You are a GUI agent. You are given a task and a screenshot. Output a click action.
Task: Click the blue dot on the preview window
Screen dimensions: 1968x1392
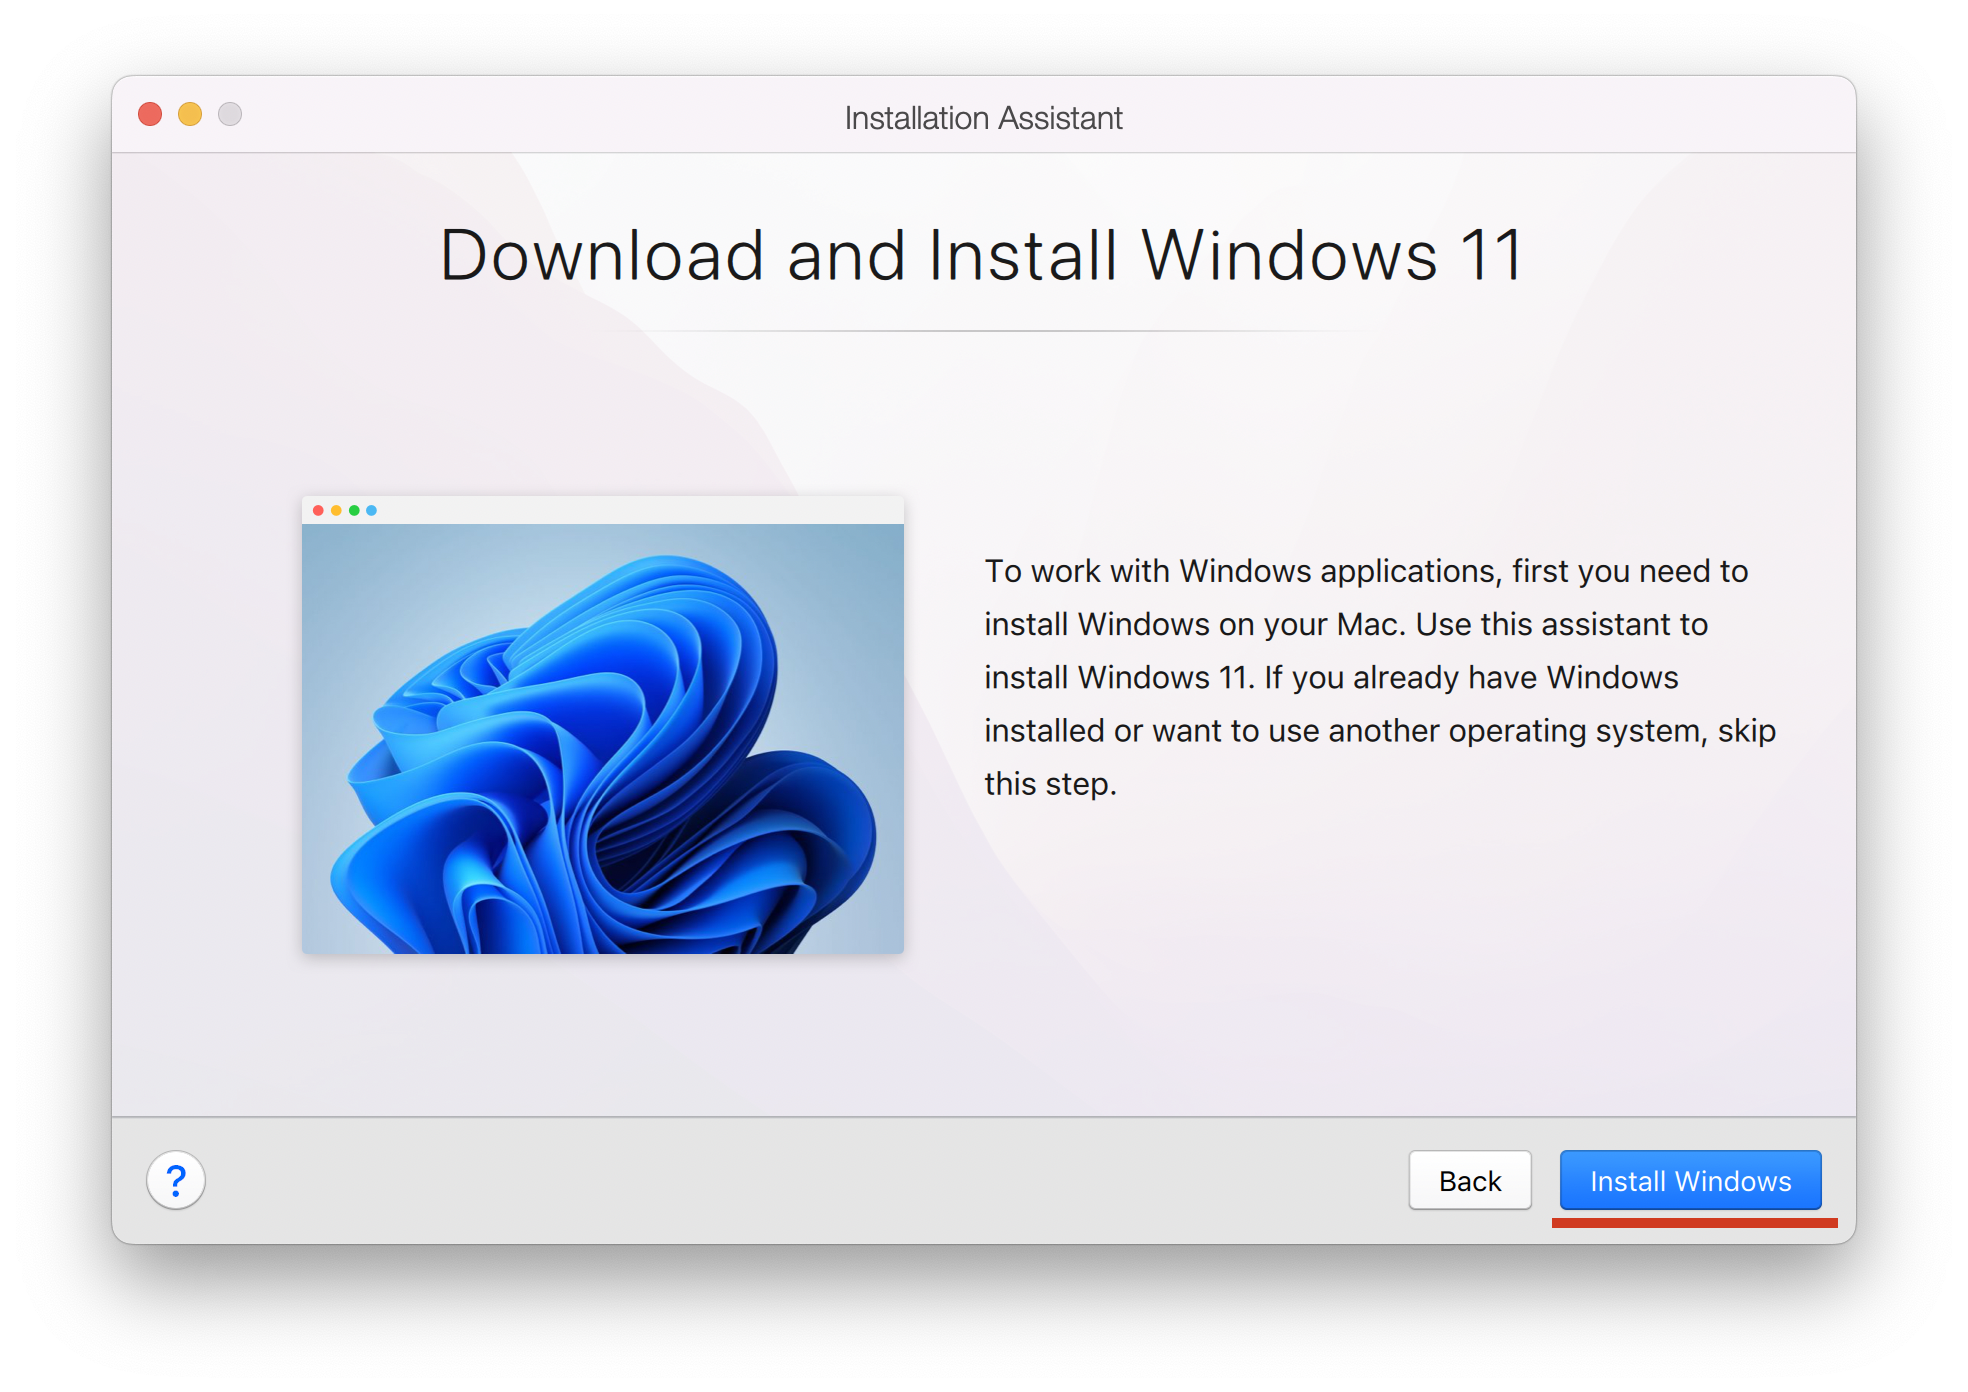(x=372, y=509)
